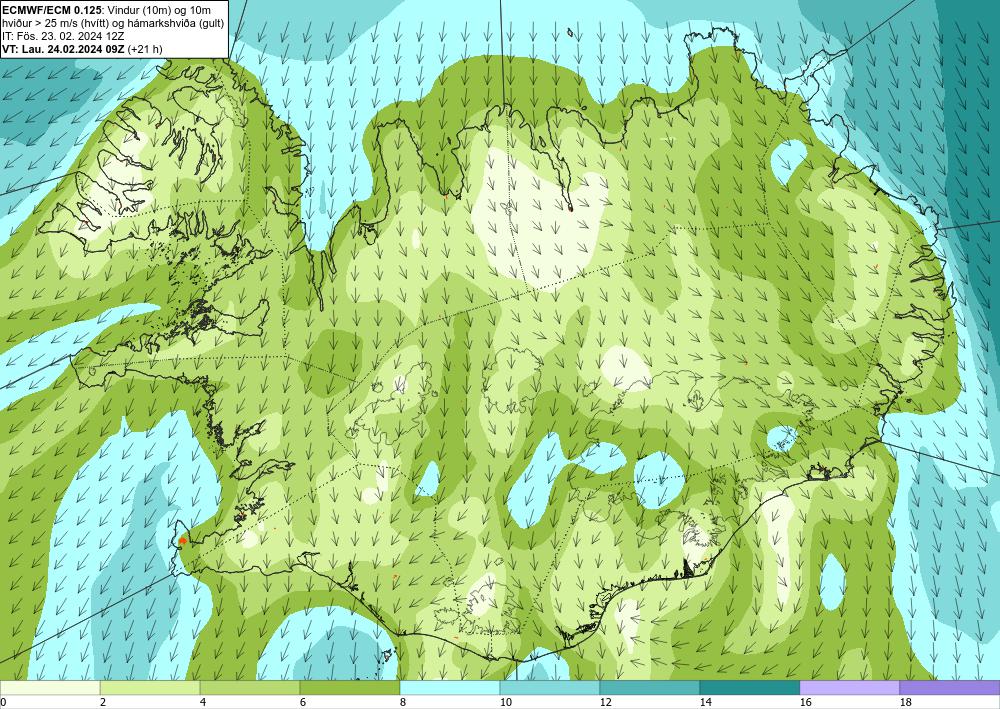Click the medium teal 12–14 m/s legend swatch
Screen dimensions: 1000x709
point(649,688)
